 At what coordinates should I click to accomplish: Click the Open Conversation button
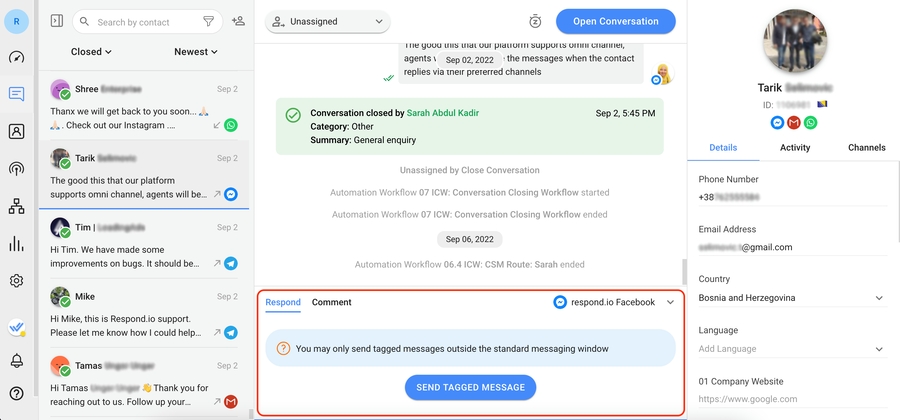[615, 21]
